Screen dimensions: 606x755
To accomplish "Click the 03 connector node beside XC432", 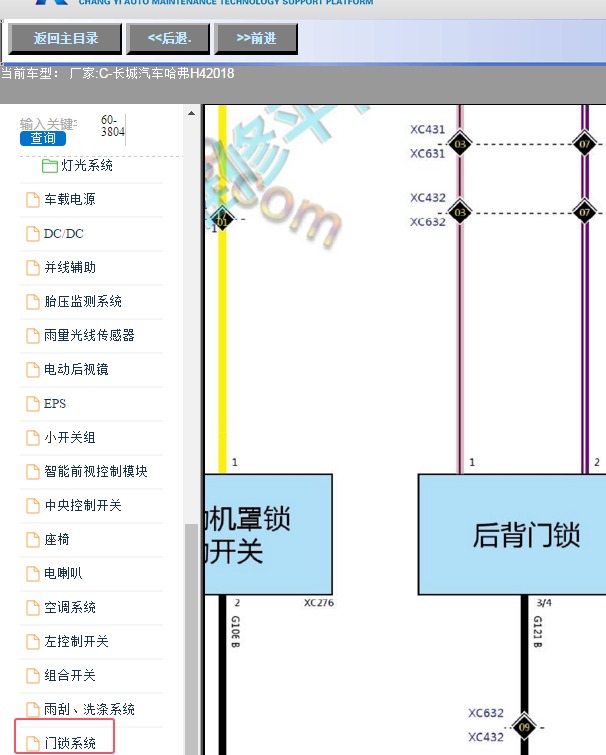I will tap(460, 212).
